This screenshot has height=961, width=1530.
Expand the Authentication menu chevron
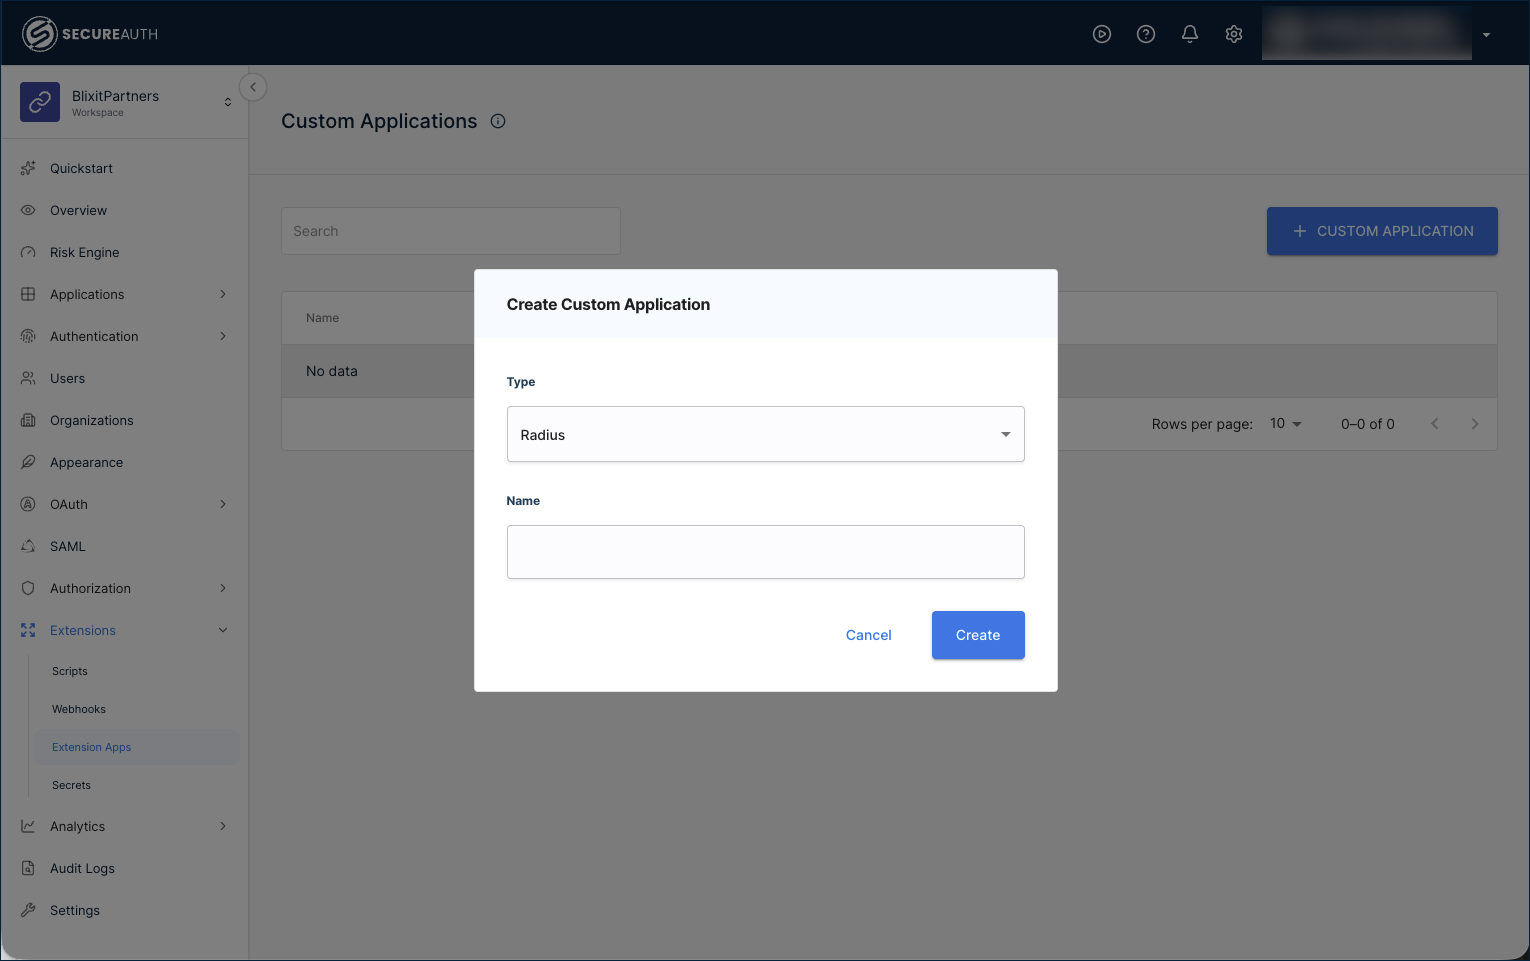tap(223, 336)
